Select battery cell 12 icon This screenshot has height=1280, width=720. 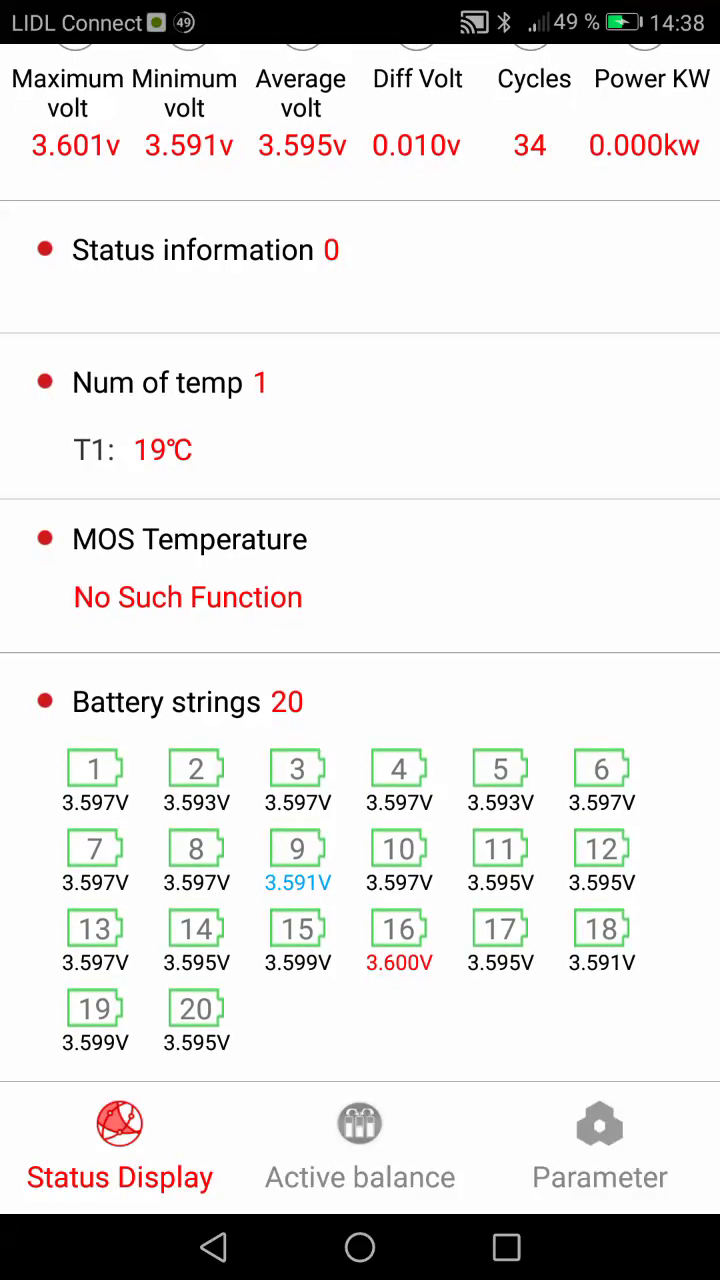pos(601,849)
